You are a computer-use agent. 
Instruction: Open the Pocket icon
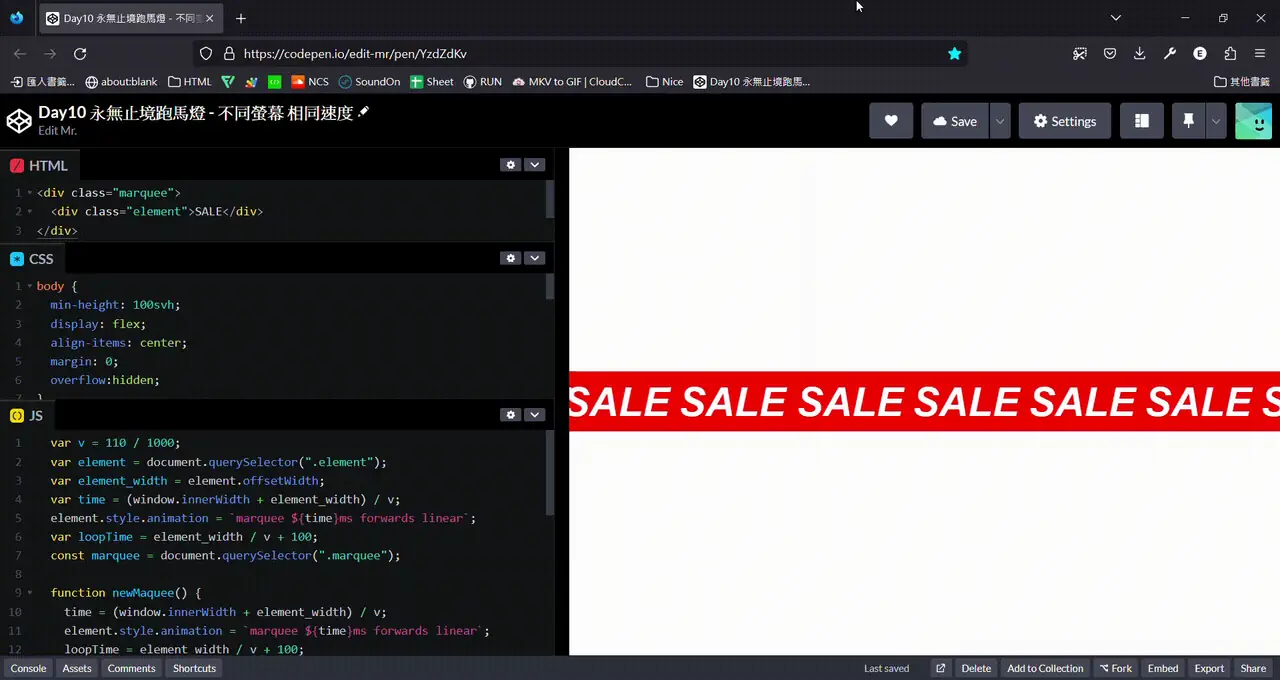[x=1110, y=54]
